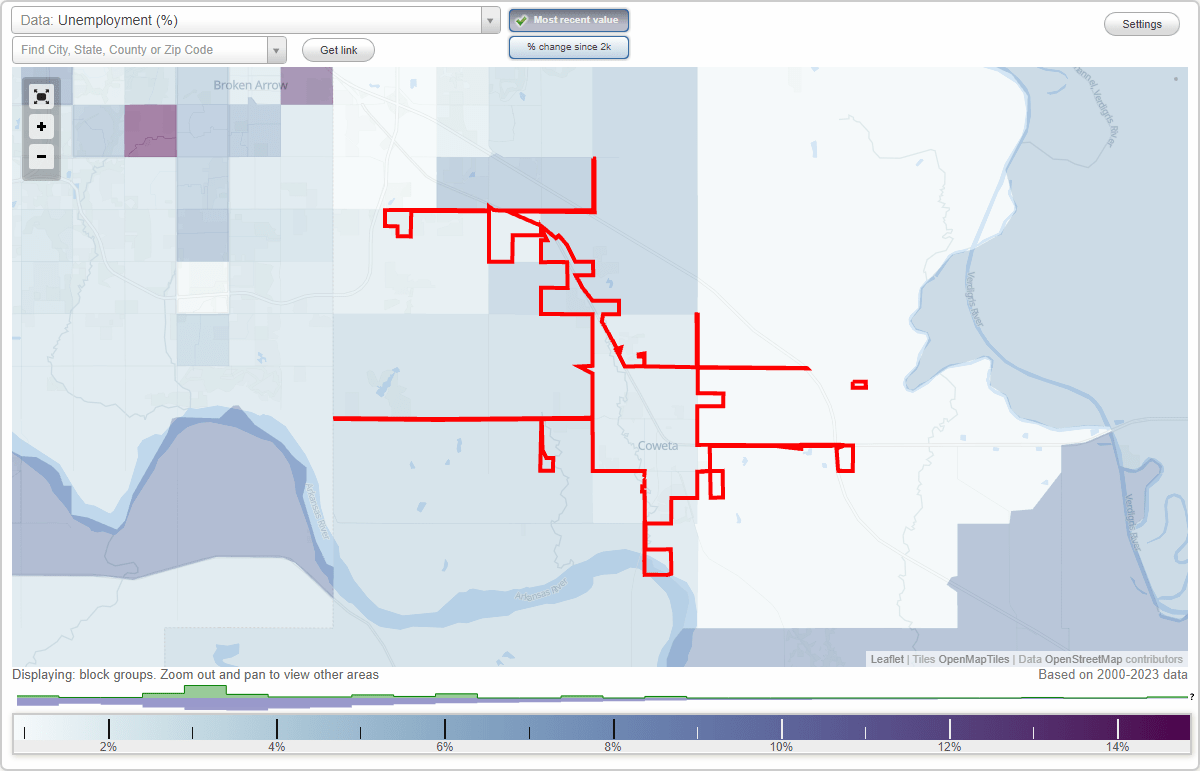Click the 8% mark on the color legend
The width and height of the screenshot is (1200, 771).
pos(613,747)
